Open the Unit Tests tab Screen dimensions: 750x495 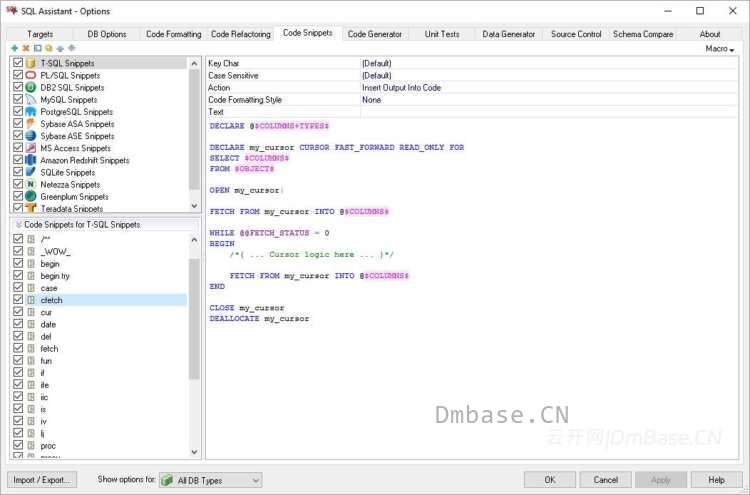tap(442, 34)
